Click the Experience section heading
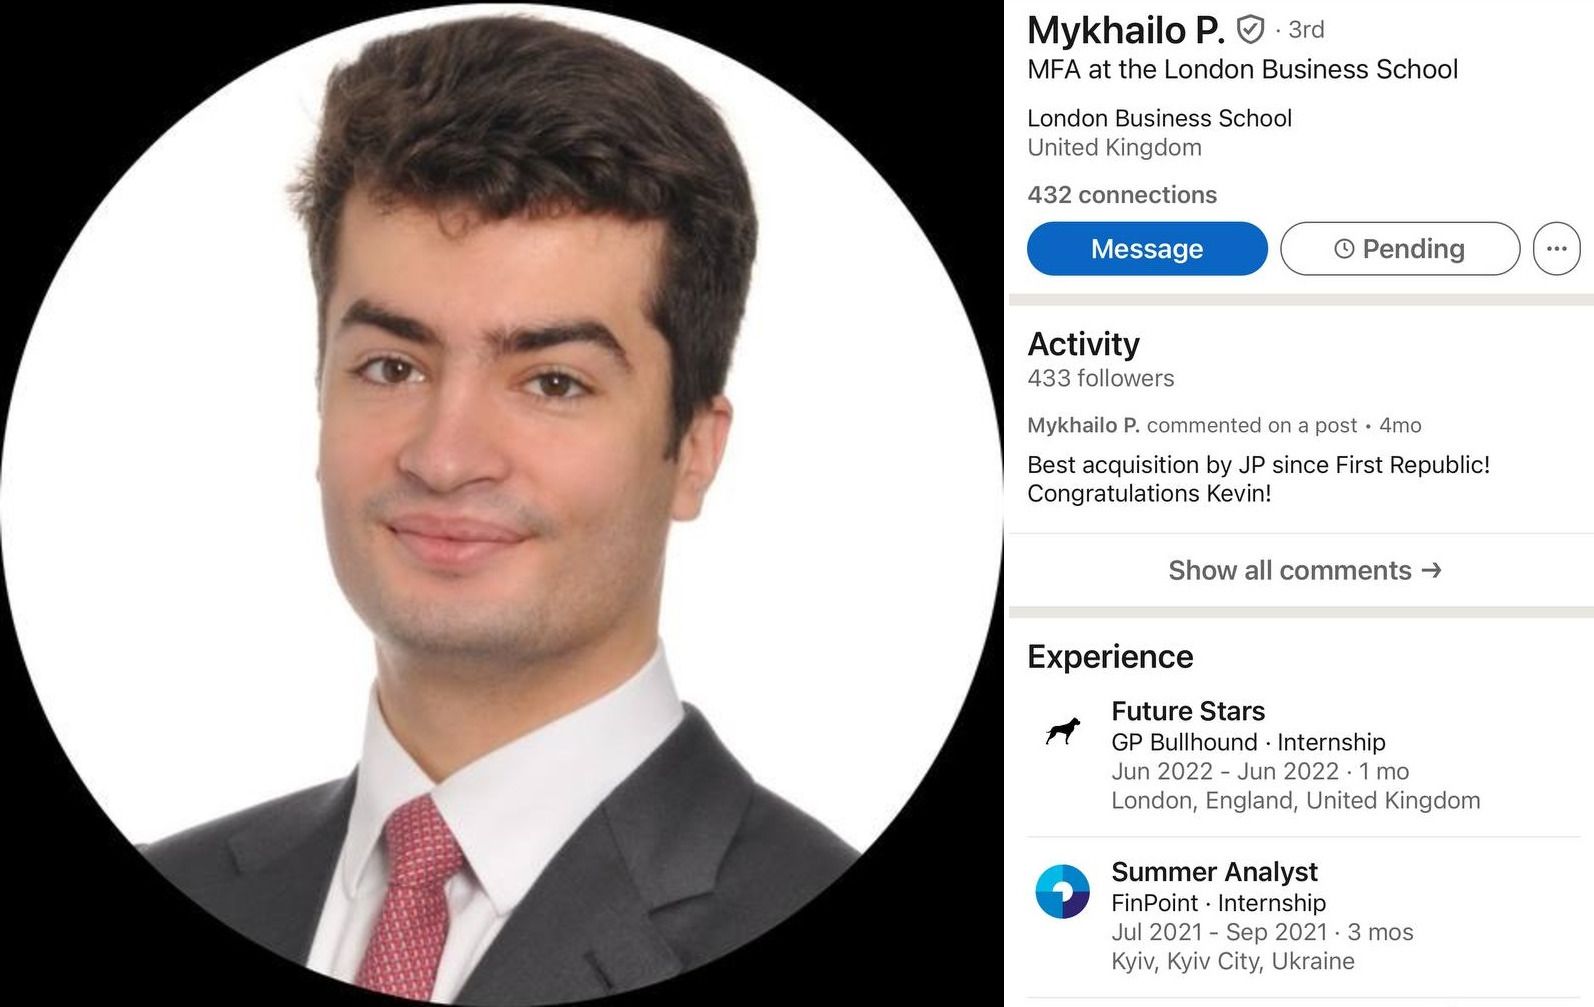The height and width of the screenshot is (1007, 1594). pyautogui.click(x=1110, y=656)
